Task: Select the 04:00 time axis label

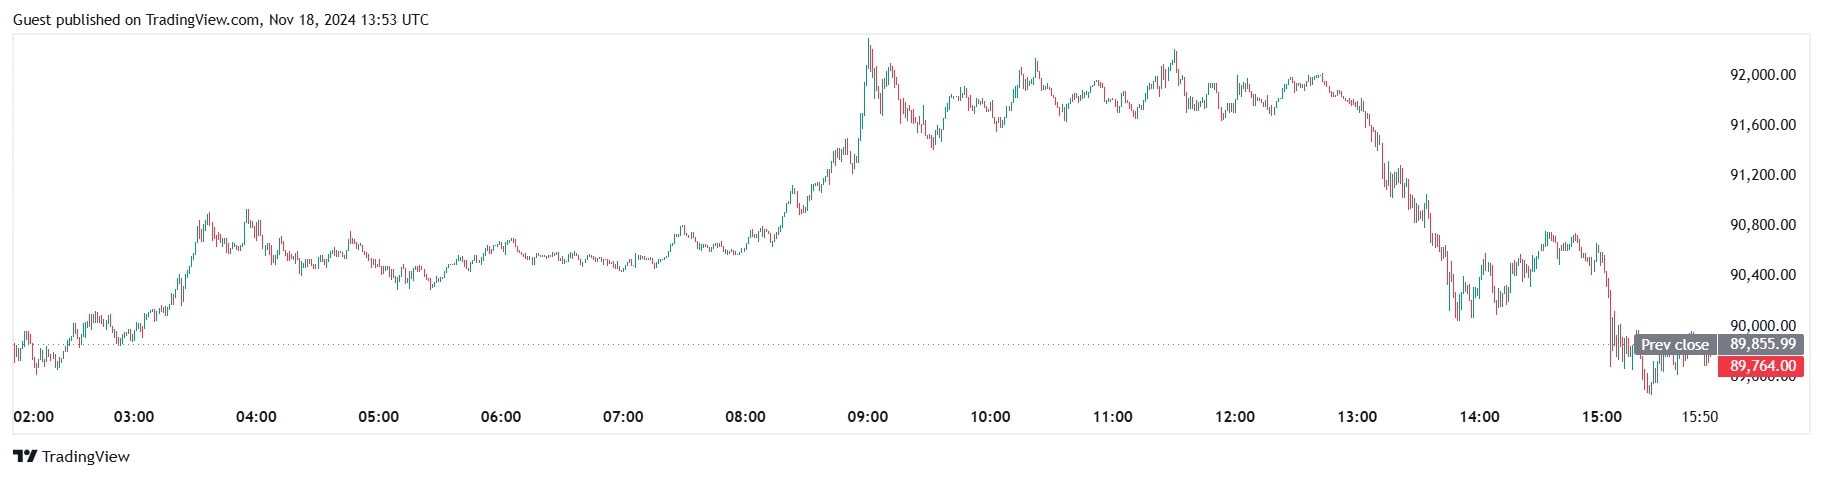Action: 256,416
